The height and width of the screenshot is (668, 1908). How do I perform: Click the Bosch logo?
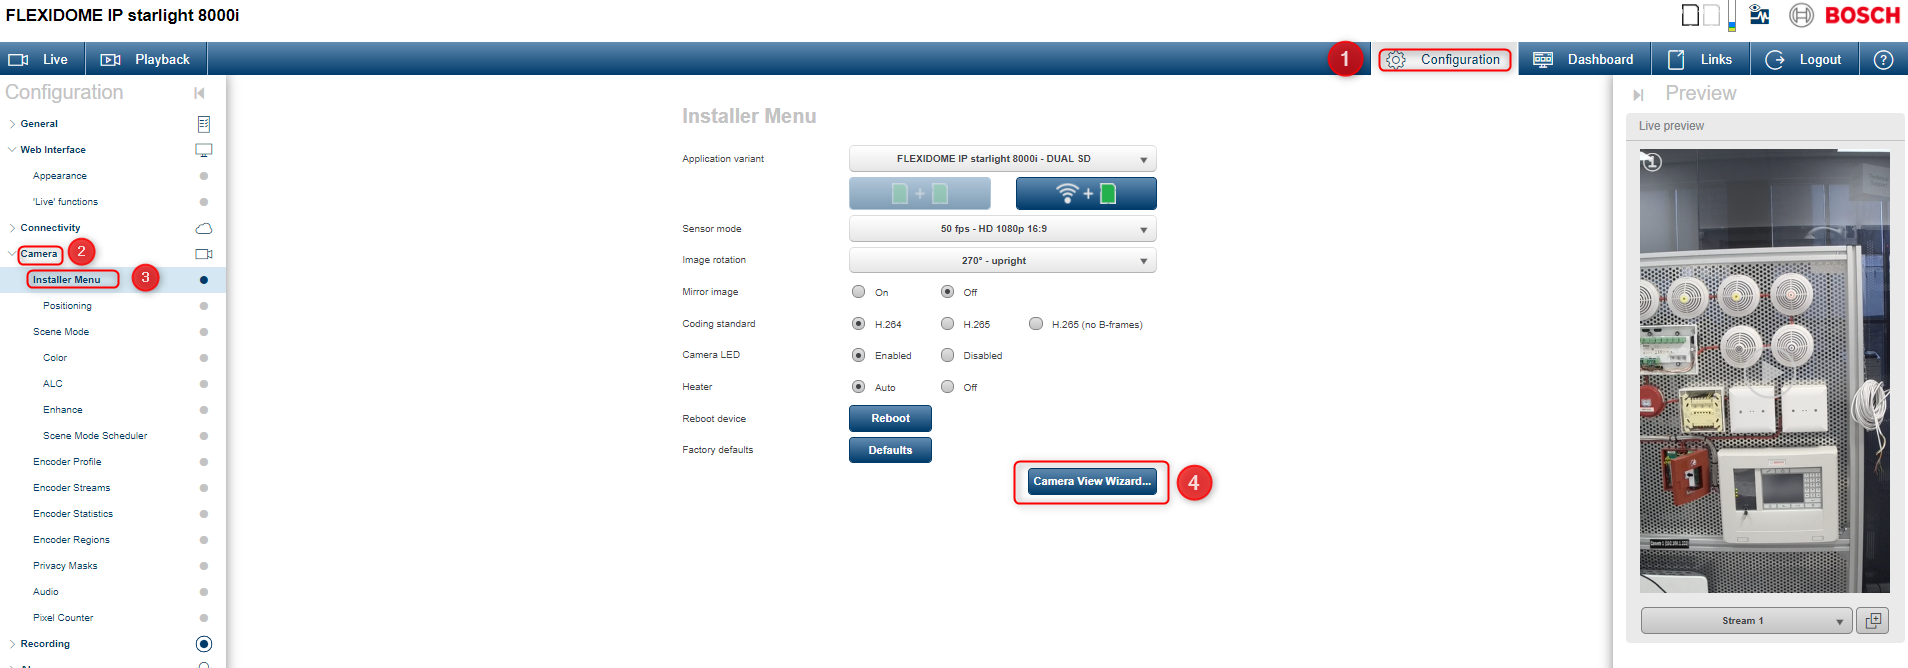point(1845,15)
